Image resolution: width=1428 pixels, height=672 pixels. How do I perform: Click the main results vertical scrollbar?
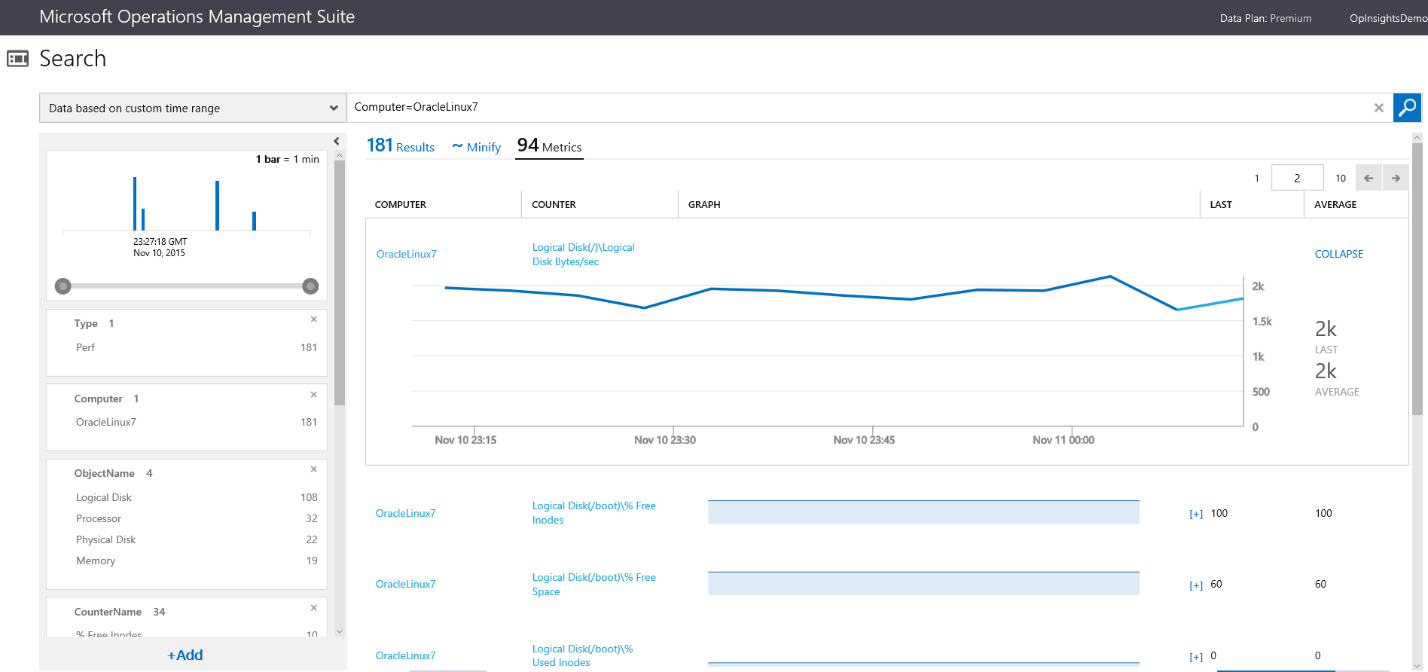click(x=1416, y=279)
